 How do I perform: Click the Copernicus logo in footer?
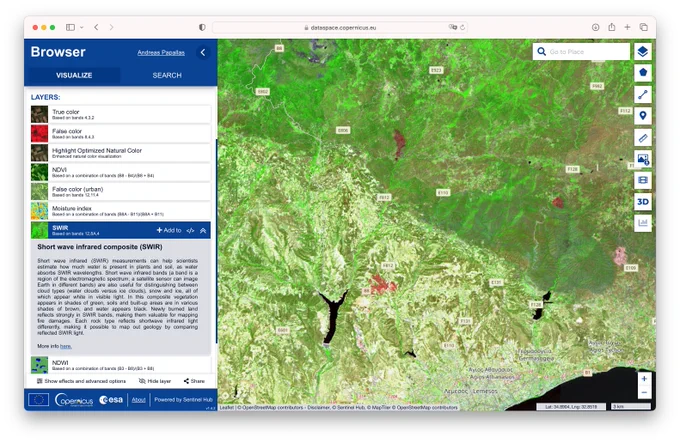pyautogui.click(x=74, y=400)
